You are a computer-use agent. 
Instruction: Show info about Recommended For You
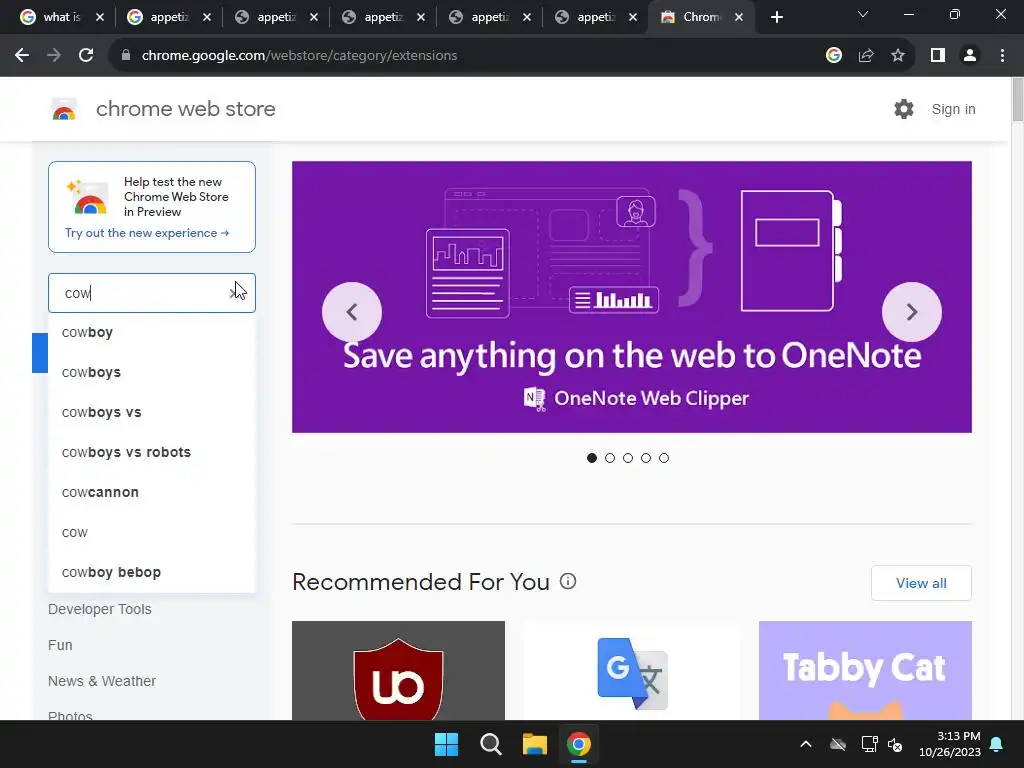(x=568, y=581)
